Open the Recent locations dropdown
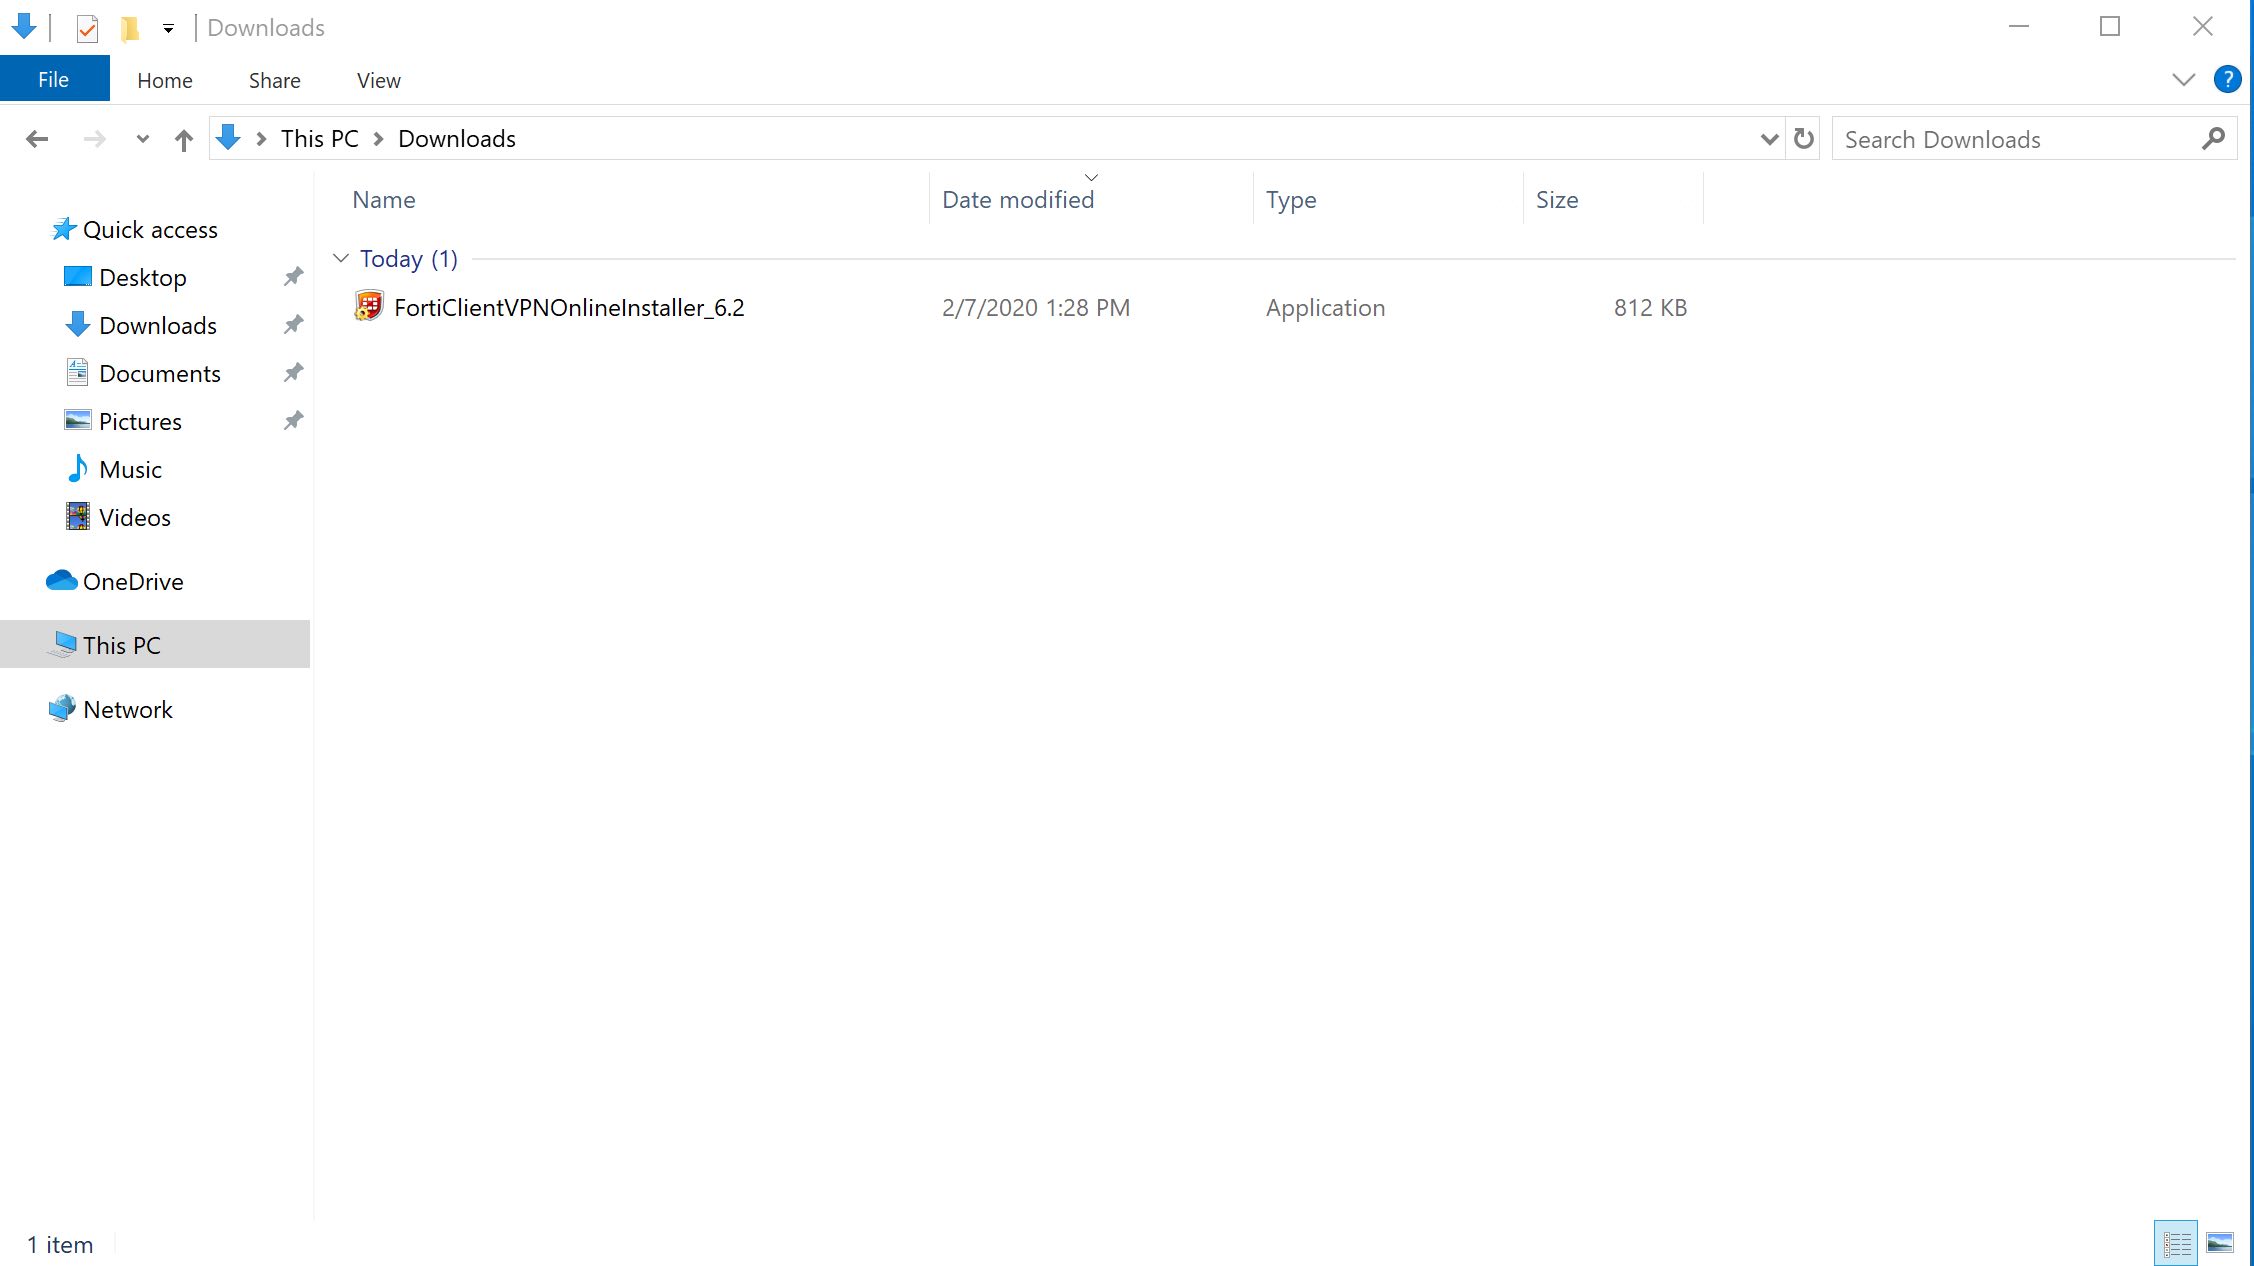This screenshot has width=2254, height=1266. coord(142,139)
